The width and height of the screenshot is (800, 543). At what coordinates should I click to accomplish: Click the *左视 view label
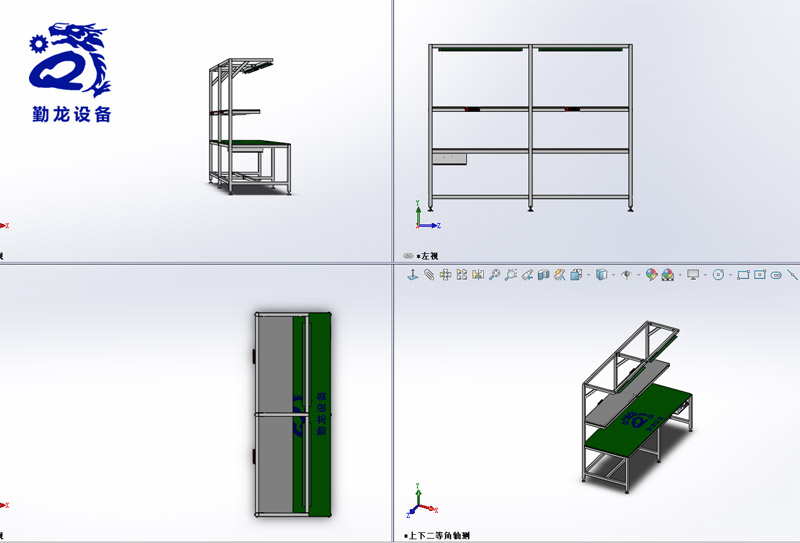[428, 256]
